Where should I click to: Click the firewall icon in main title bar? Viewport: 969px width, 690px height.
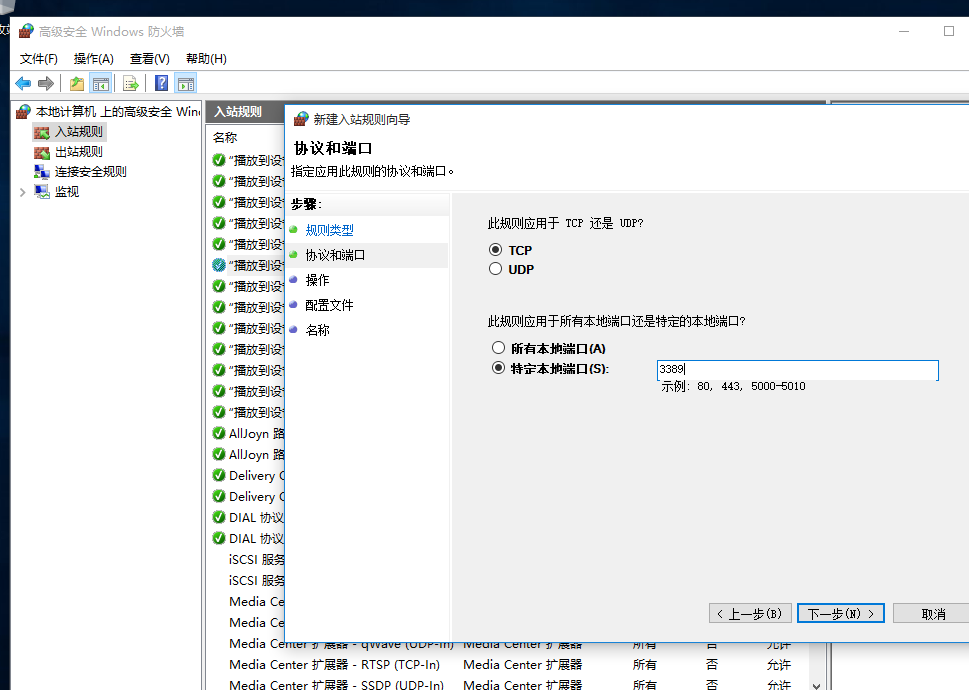[x=26, y=31]
